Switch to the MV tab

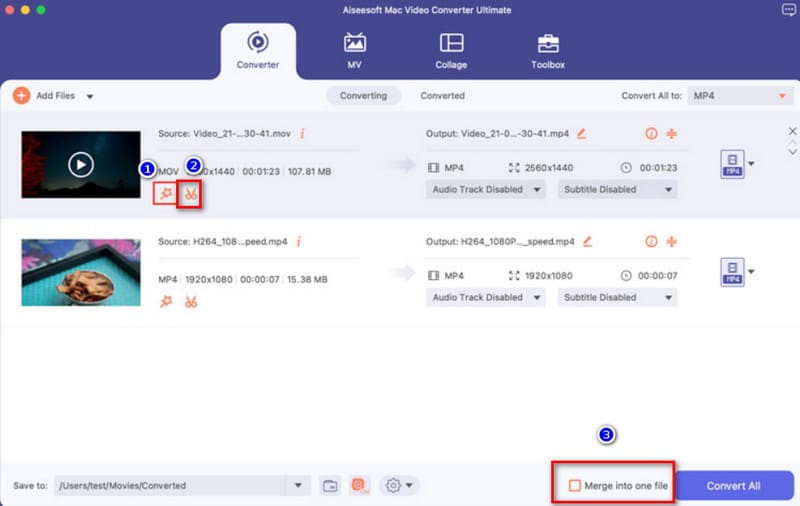coord(355,51)
